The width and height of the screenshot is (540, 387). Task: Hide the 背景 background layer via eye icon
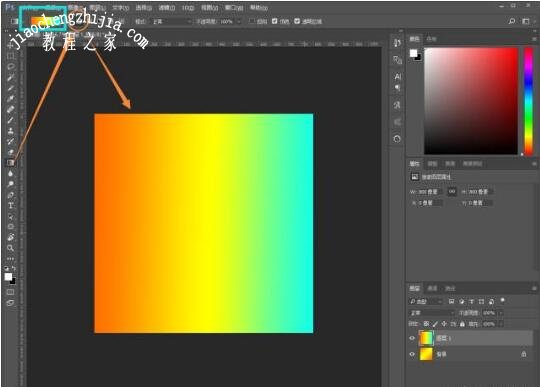[x=412, y=354]
